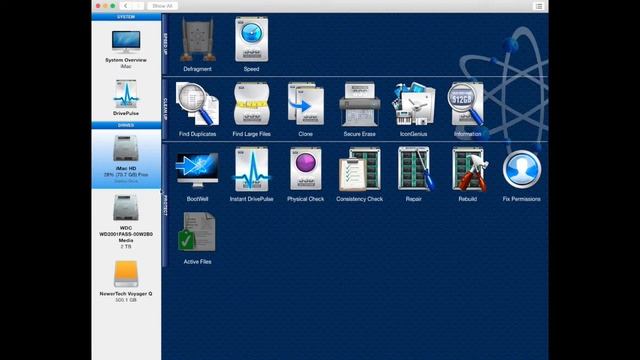Open the Consistency Check tool

(x=359, y=175)
